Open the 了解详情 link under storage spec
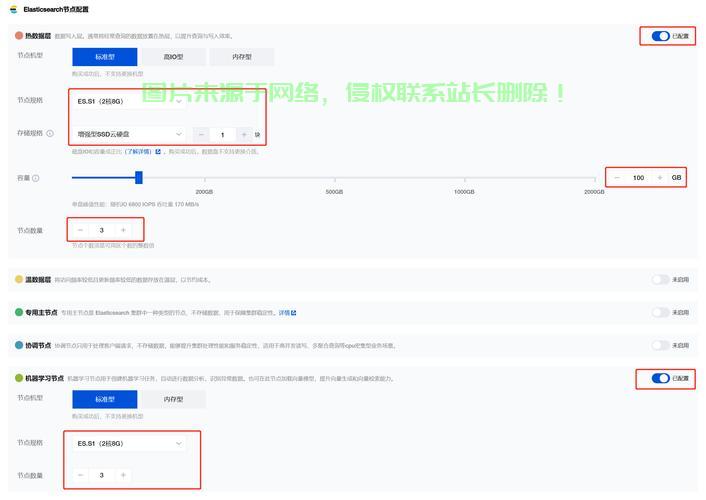Viewport: 706px width, 500px height. click(139, 151)
